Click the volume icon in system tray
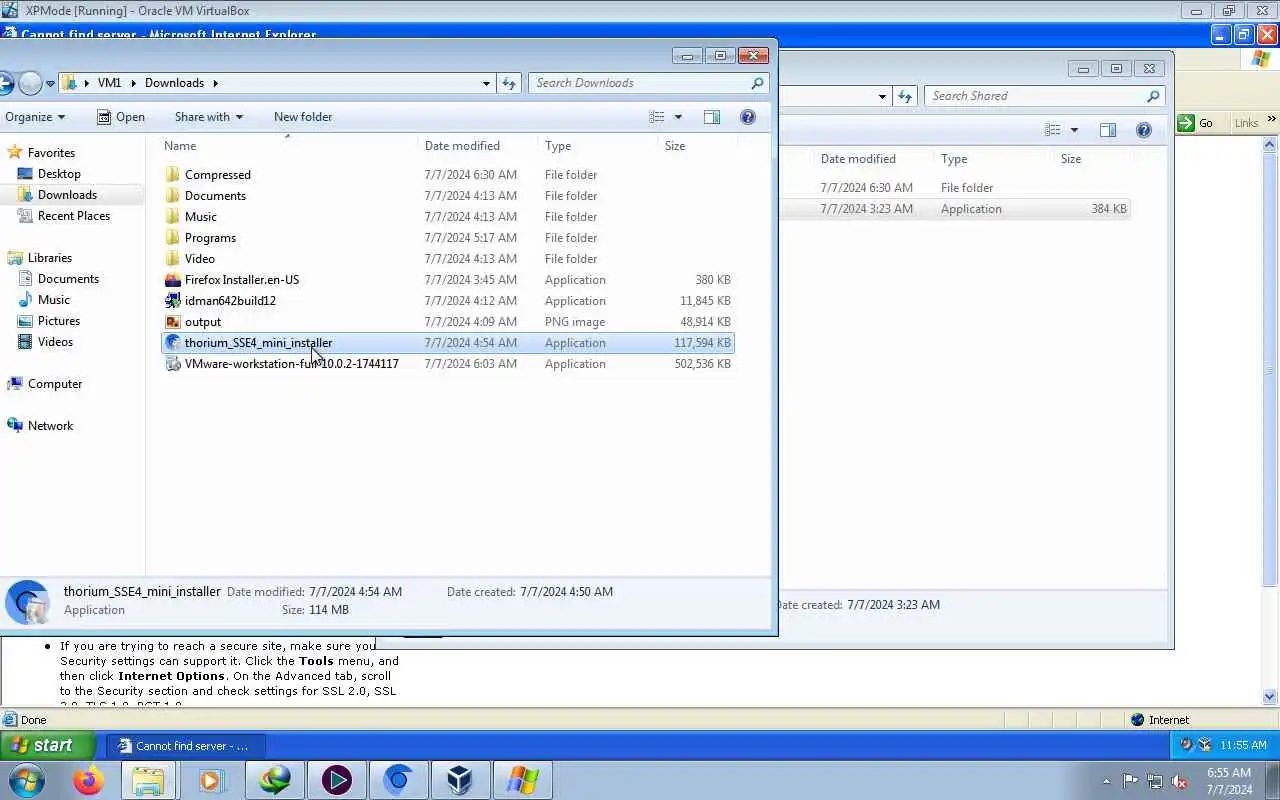 [x=1179, y=781]
